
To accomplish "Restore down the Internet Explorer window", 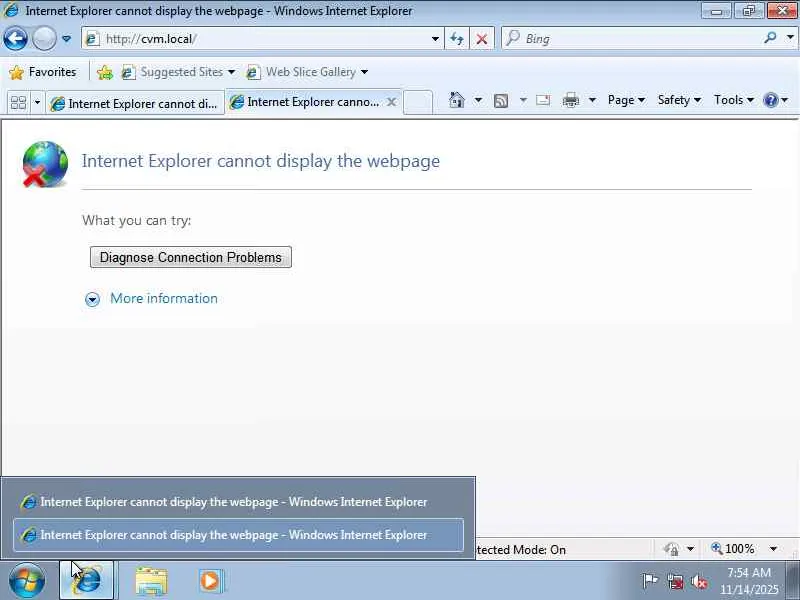I will tap(748, 11).
